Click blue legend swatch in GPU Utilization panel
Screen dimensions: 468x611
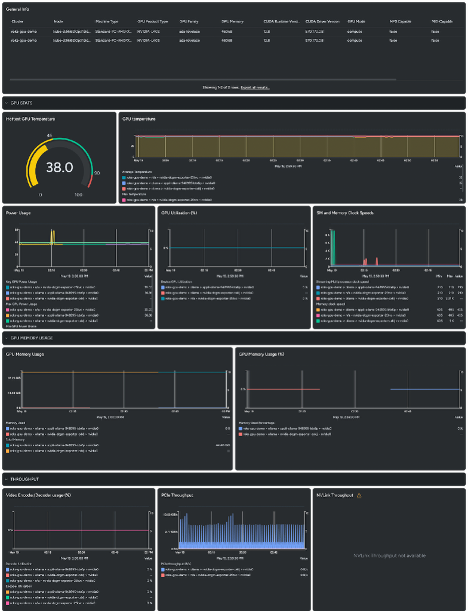click(163, 287)
